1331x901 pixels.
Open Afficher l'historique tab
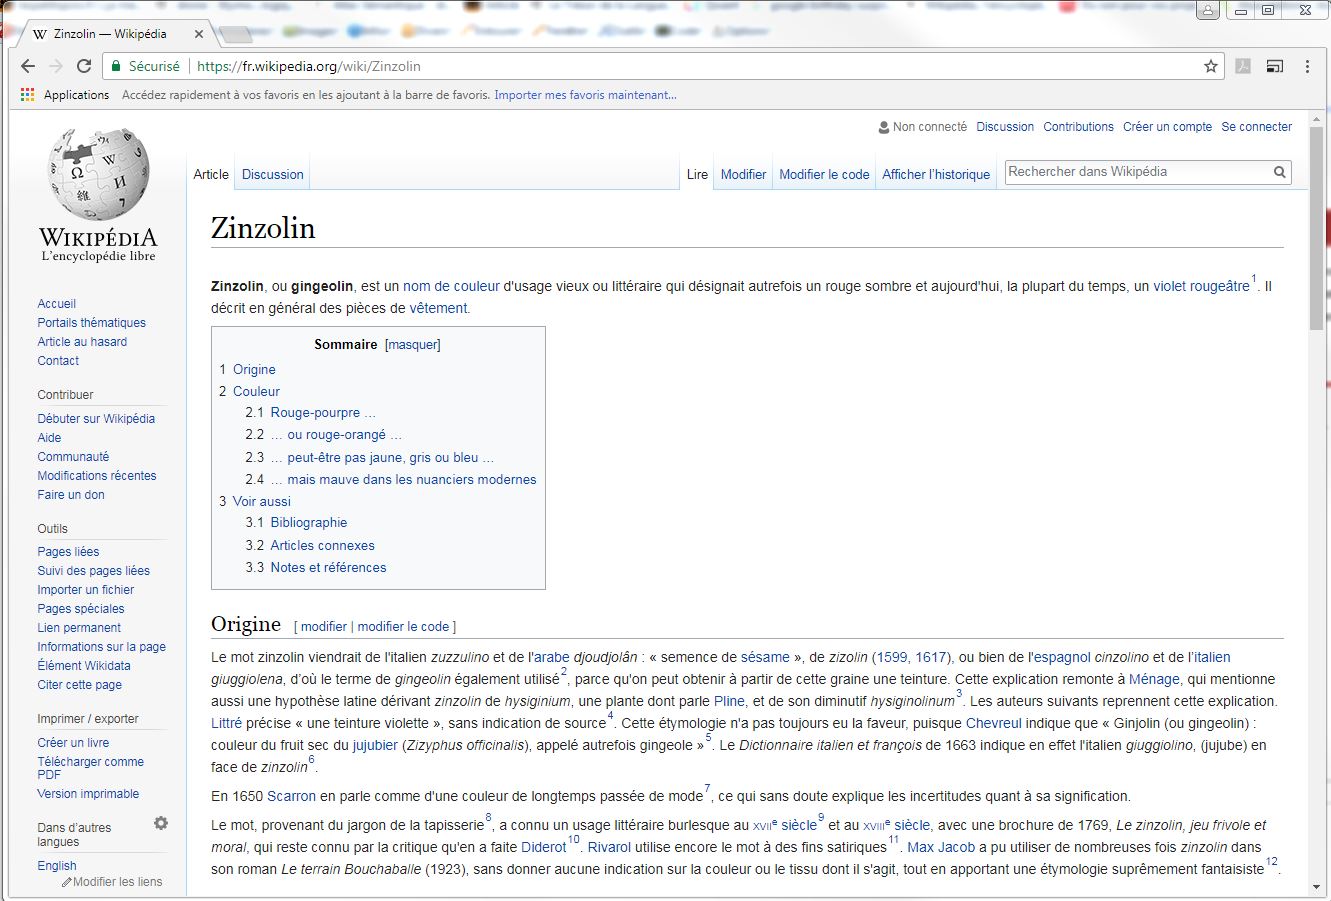pyautogui.click(x=936, y=174)
